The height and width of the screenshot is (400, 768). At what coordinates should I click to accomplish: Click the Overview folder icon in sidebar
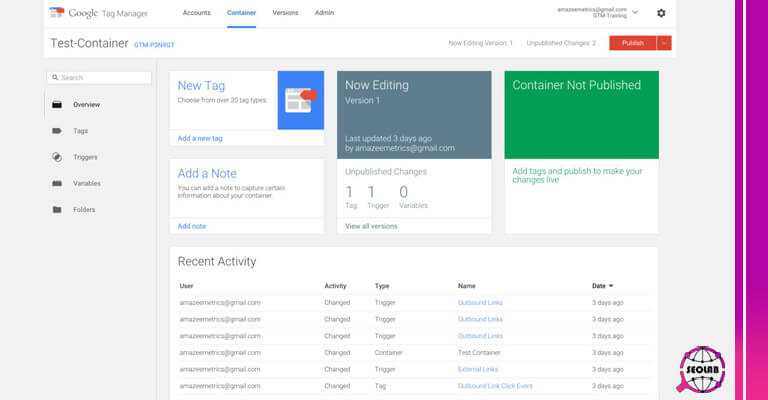[57, 105]
